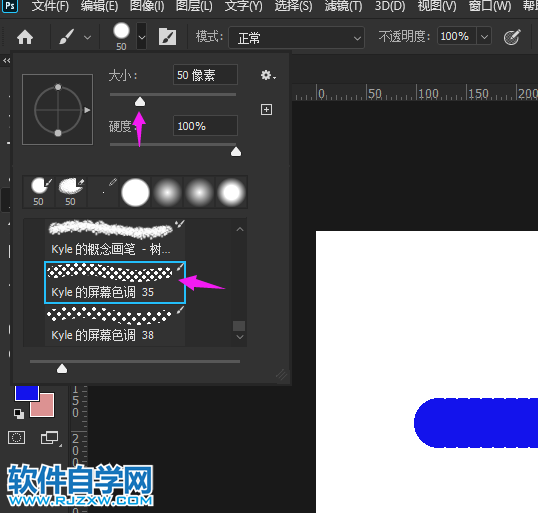Screen dimensions: 538x513
Task: Click the blue foreground color swatch
Action: 26,394
